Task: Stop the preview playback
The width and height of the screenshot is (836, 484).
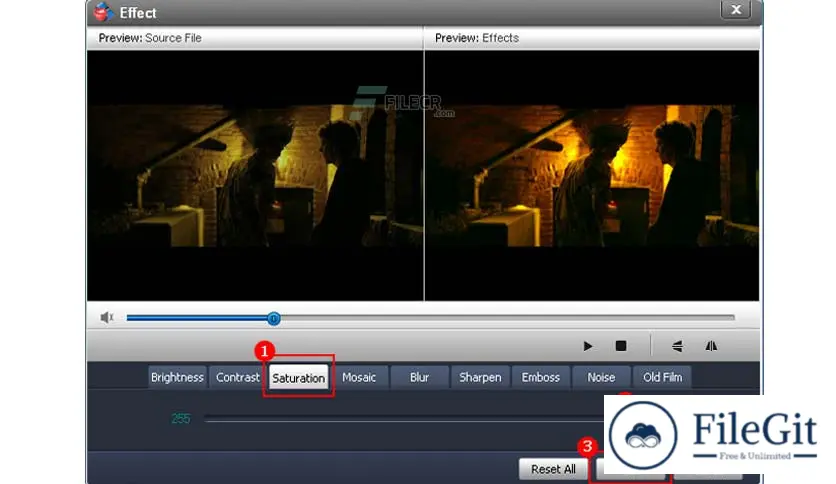Action: tap(621, 346)
